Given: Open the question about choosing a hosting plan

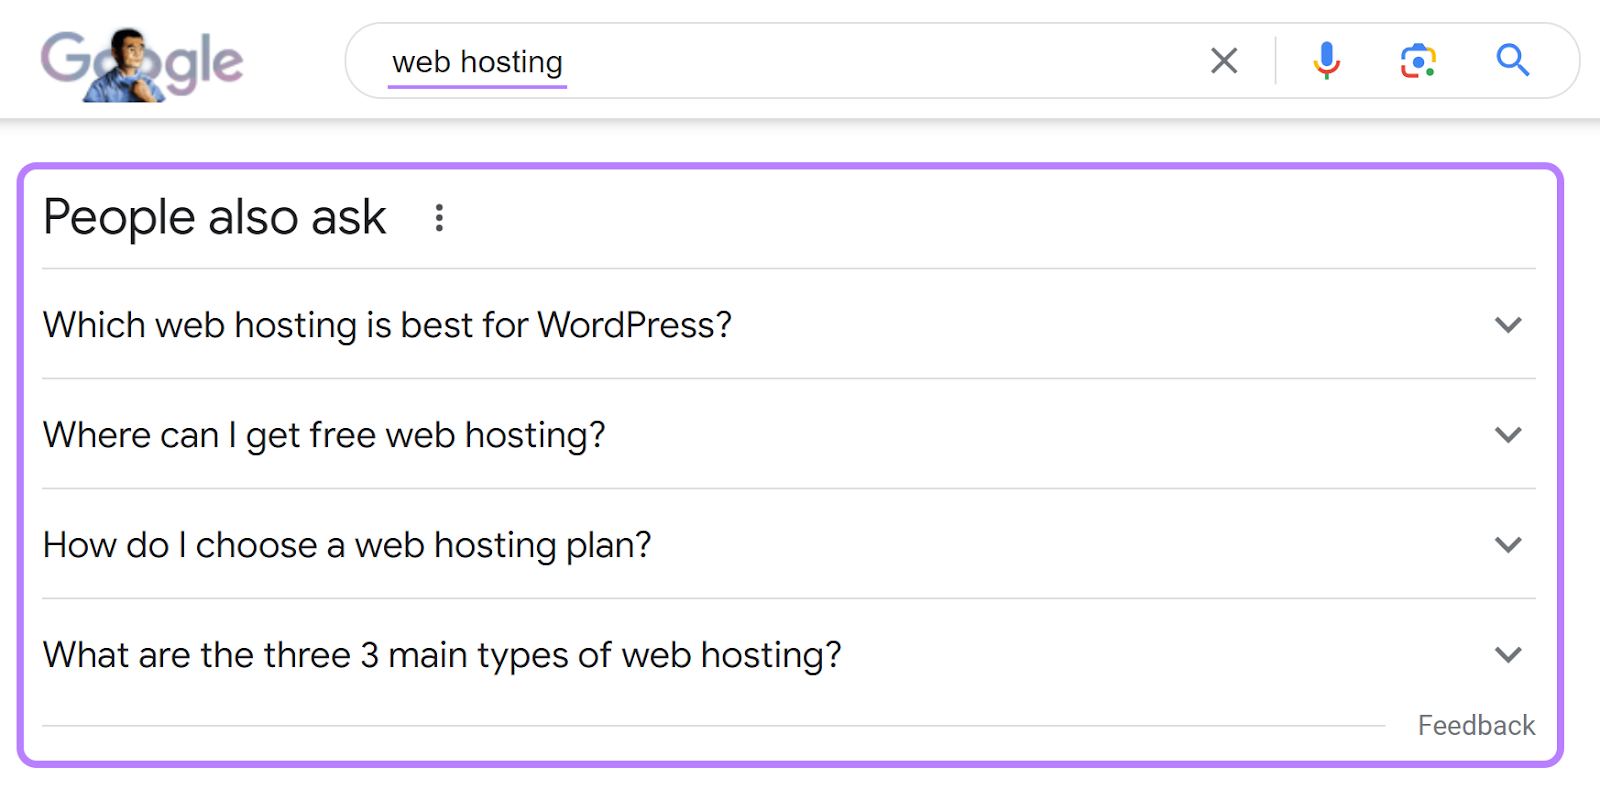Looking at the screenshot, I should click(x=346, y=545).
